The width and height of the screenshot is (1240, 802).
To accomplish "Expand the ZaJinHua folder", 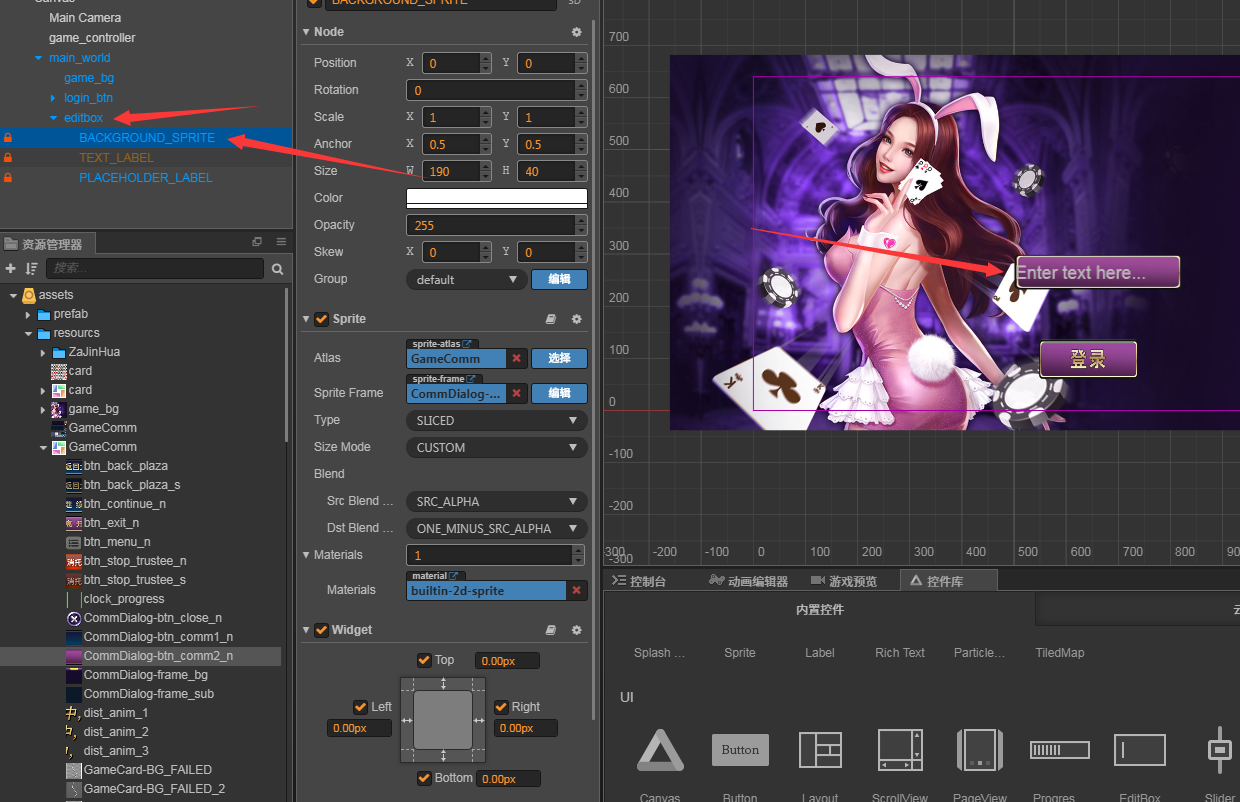I will point(44,352).
